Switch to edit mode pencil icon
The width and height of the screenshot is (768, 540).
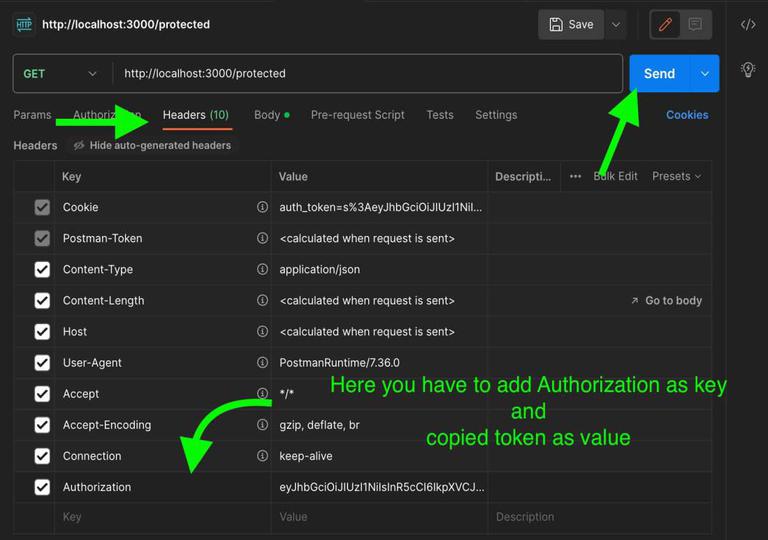tap(665, 25)
